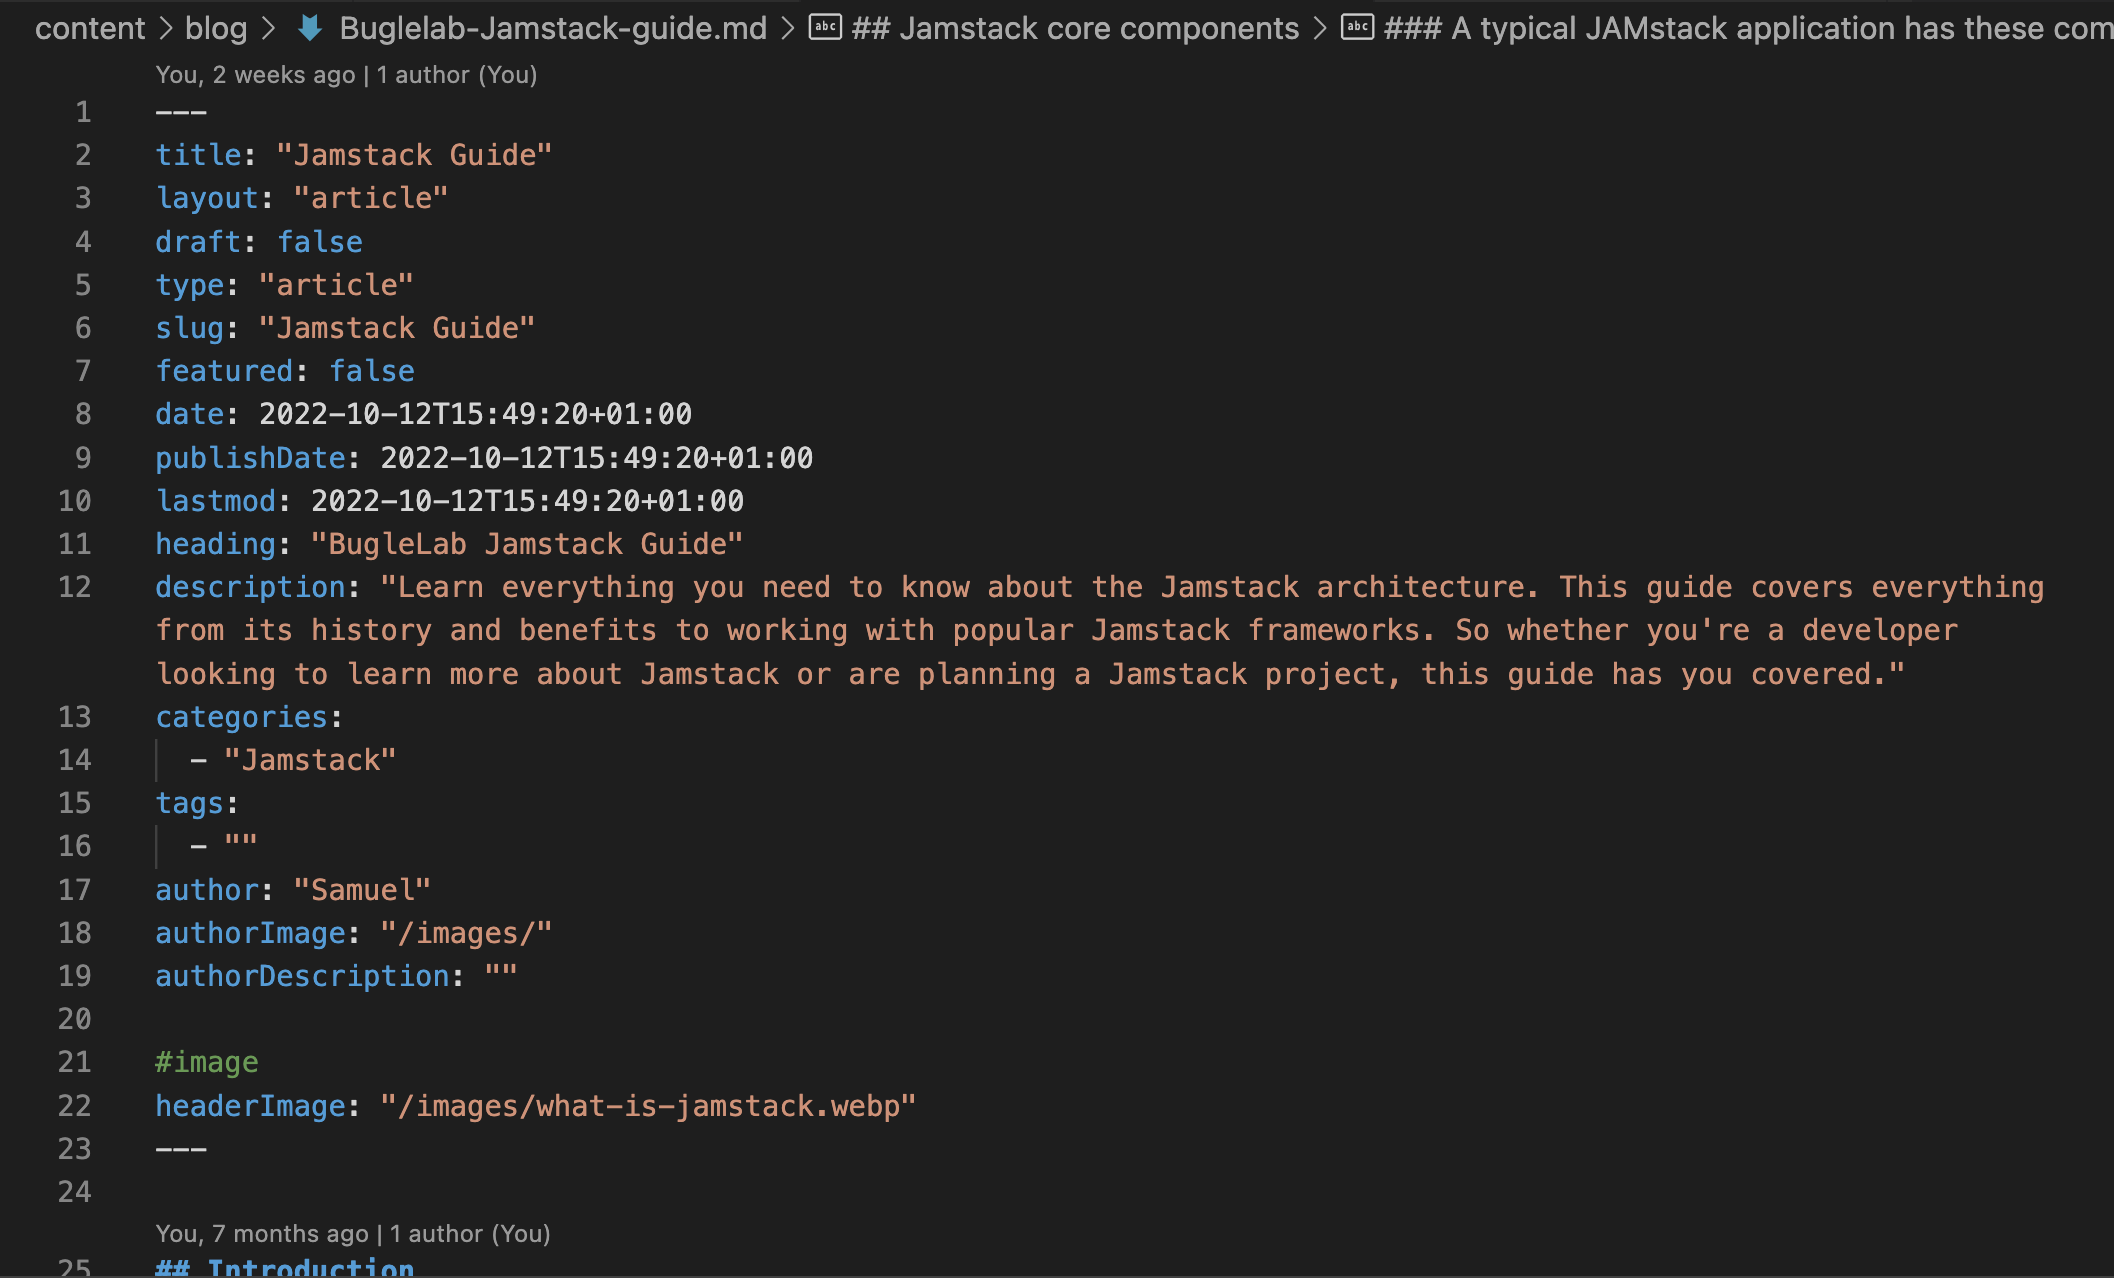Place cursor in the title "Jamstack Guide" string
This screenshot has width=2114, height=1278.
pyautogui.click(x=413, y=155)
